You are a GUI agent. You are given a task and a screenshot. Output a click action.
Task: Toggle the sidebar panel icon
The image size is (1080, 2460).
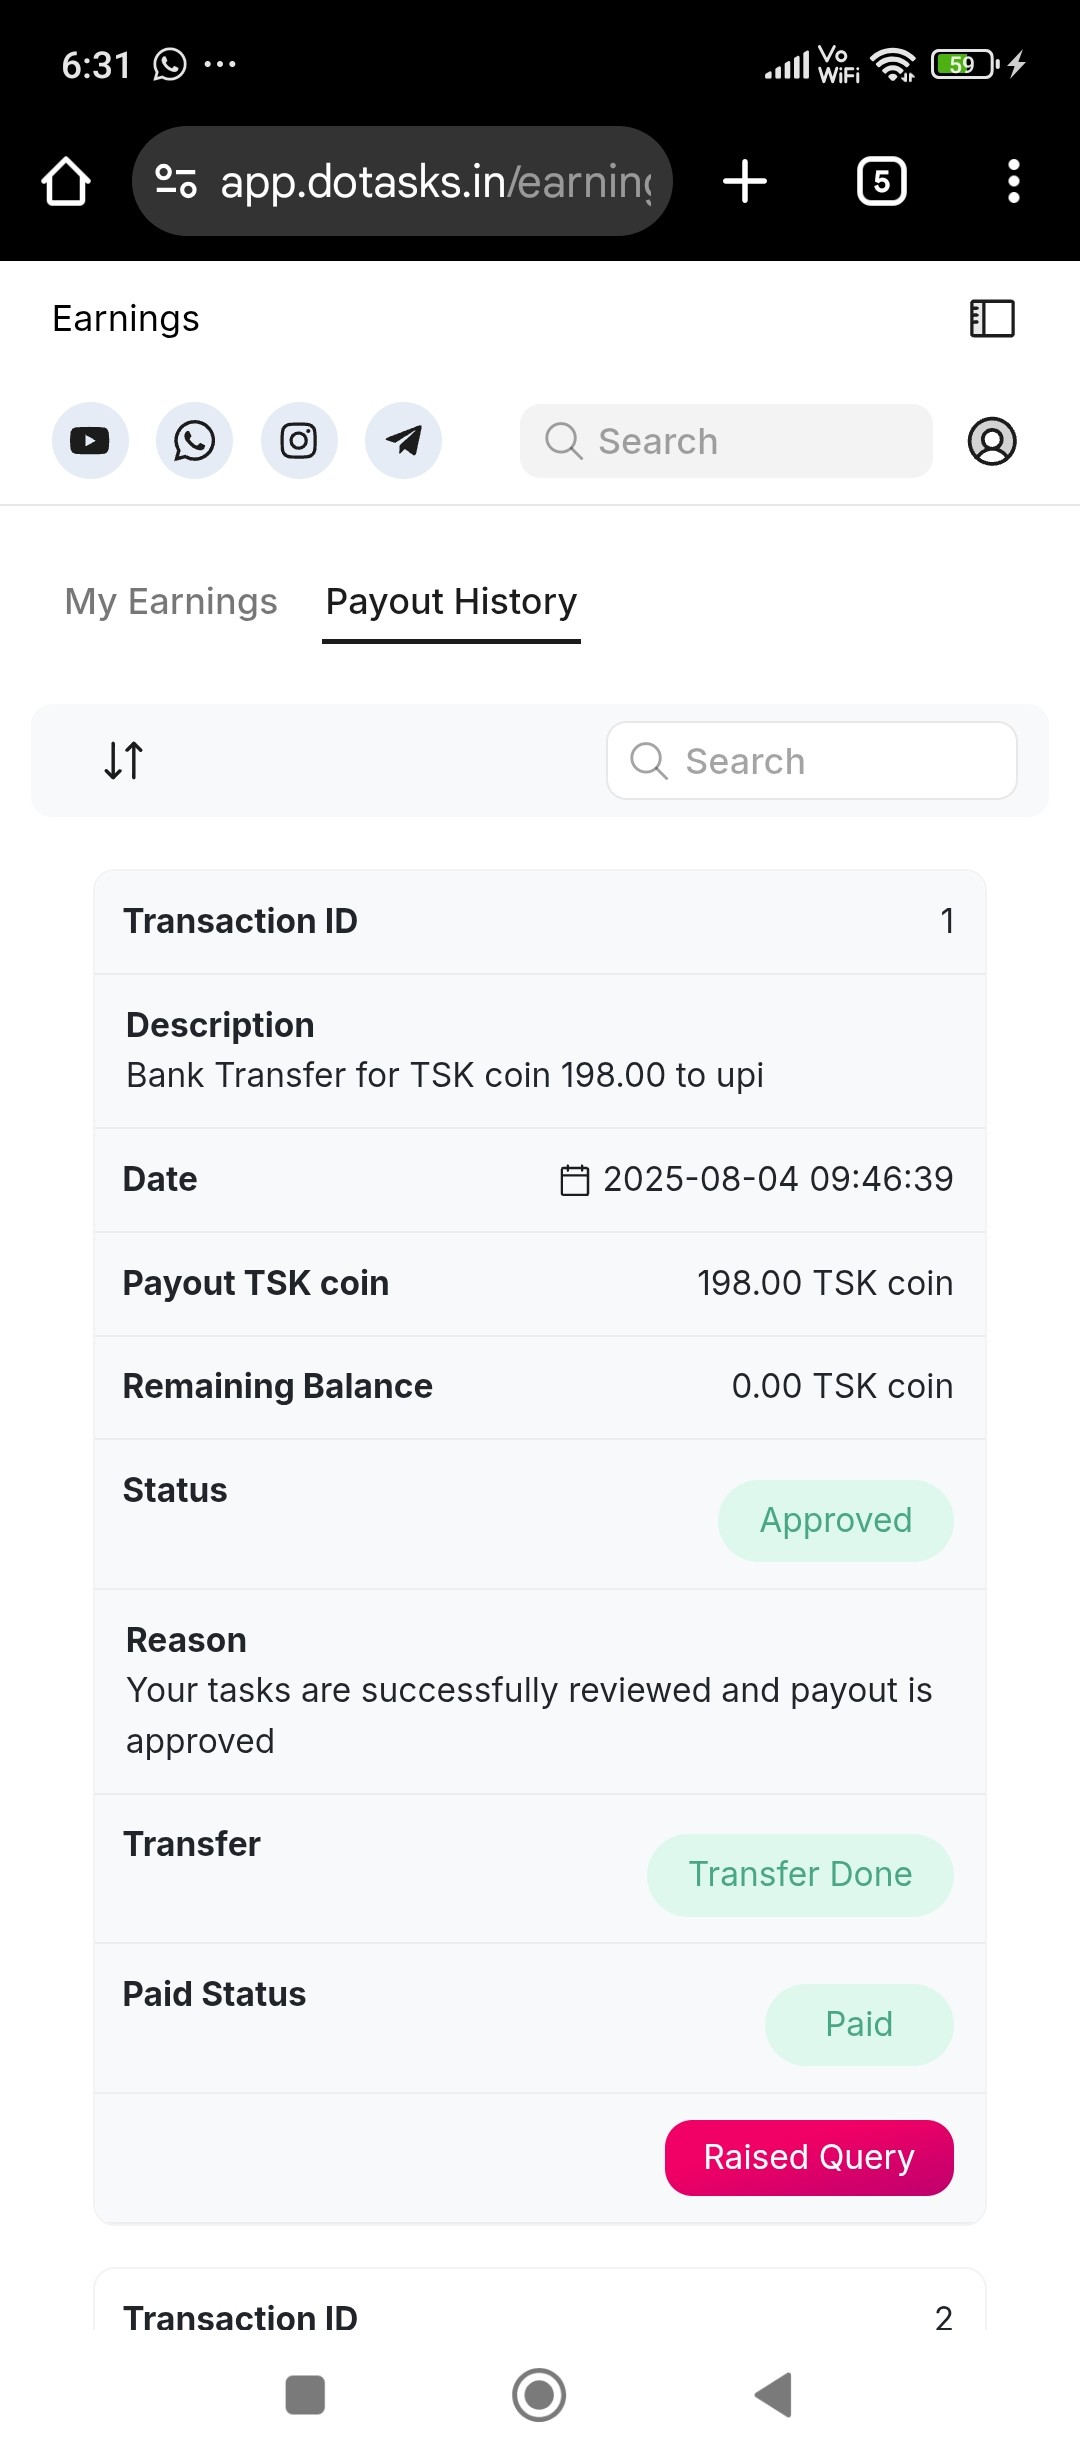point(992,319)
